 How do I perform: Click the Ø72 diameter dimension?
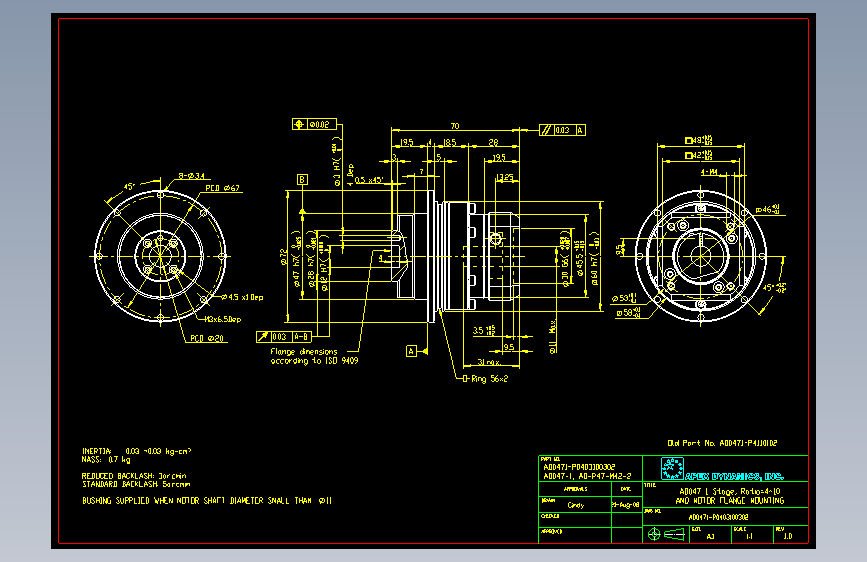pos(284,256)
